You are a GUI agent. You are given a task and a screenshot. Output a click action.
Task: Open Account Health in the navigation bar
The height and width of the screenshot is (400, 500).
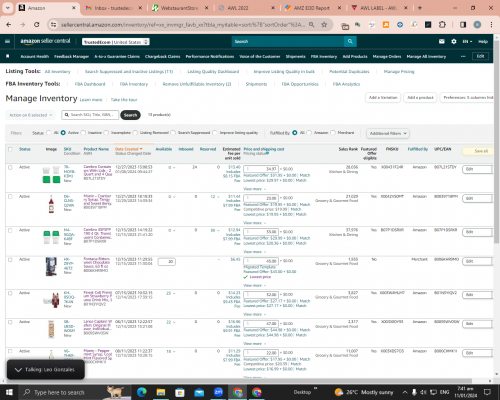[x=35, y=56]
